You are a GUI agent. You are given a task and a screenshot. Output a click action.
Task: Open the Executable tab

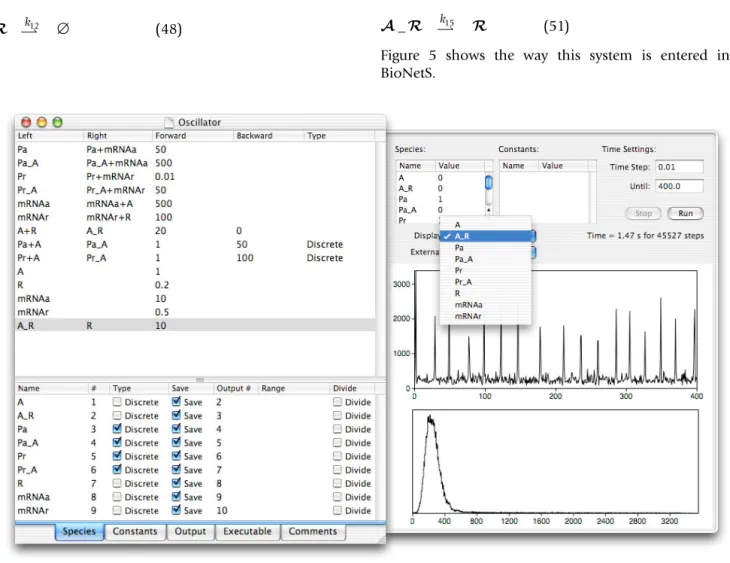(247, 531)
